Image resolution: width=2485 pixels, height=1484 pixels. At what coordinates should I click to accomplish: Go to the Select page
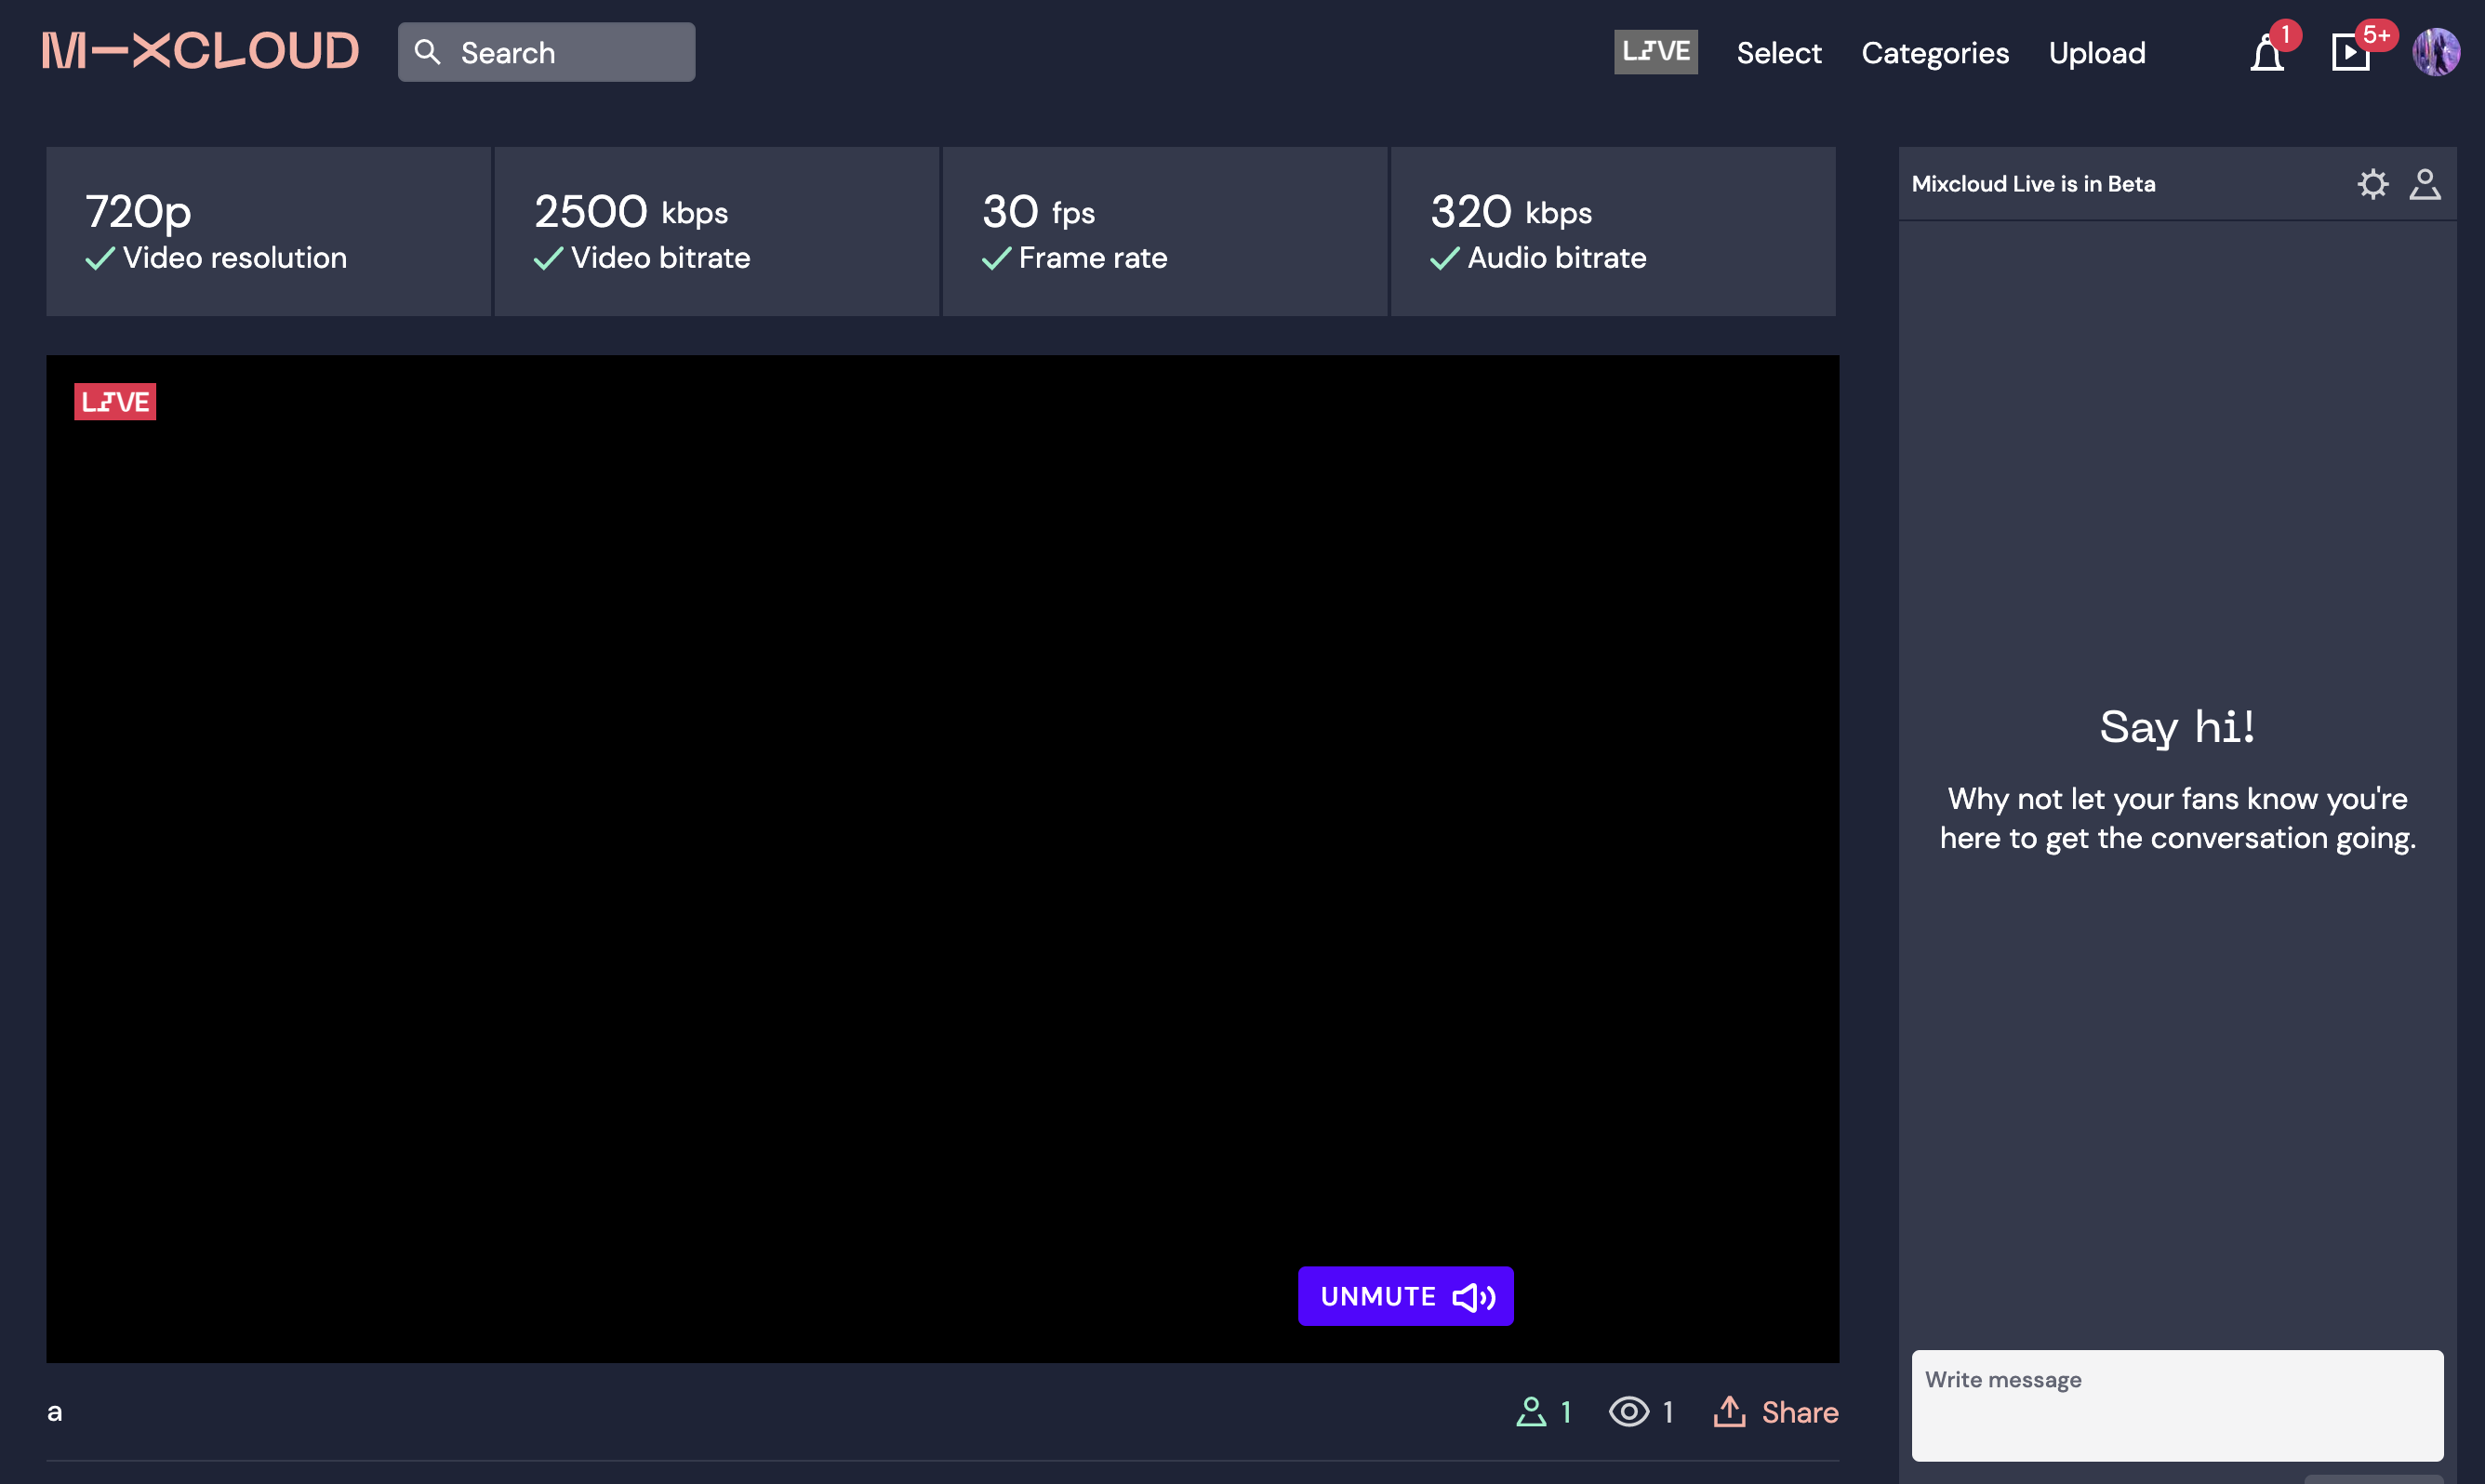point(1778,53)
